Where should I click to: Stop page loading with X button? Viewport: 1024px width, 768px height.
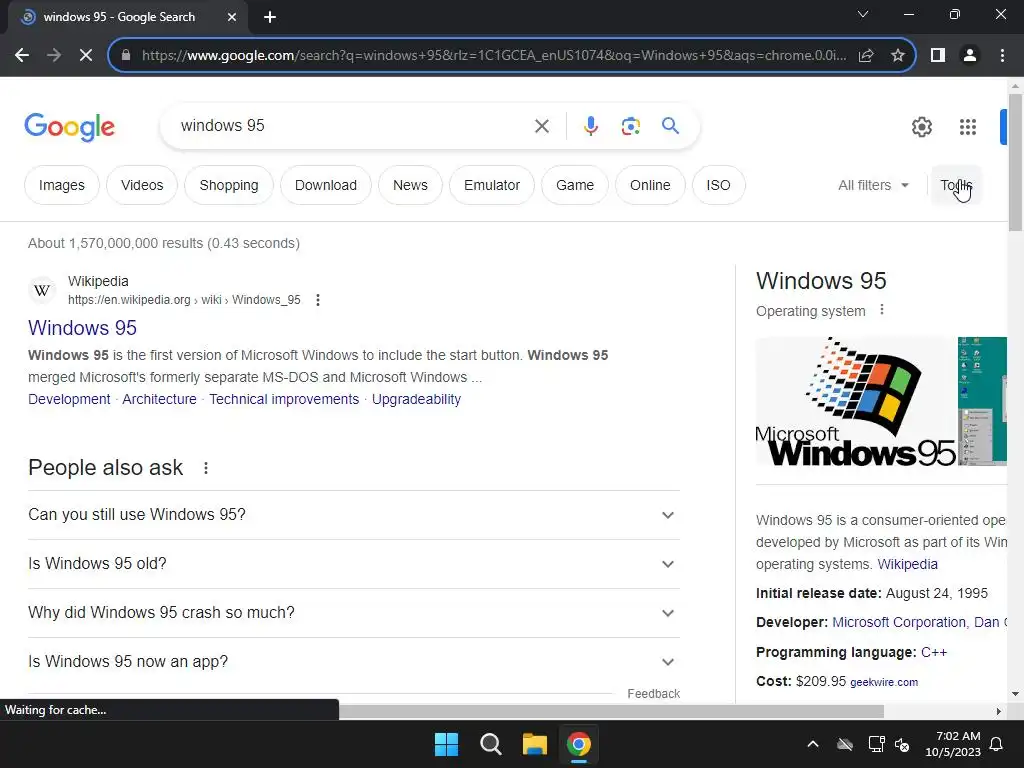point(86,56)
